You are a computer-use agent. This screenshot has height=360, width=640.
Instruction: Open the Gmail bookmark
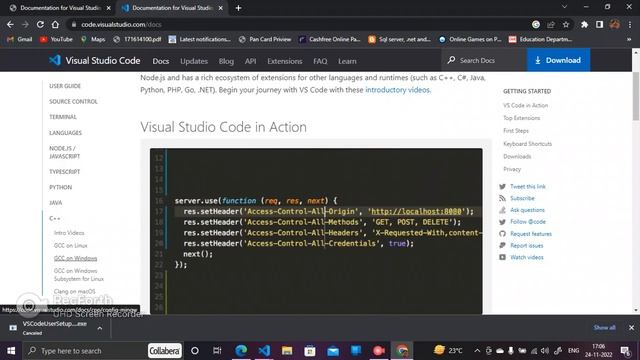coord(20,40)
